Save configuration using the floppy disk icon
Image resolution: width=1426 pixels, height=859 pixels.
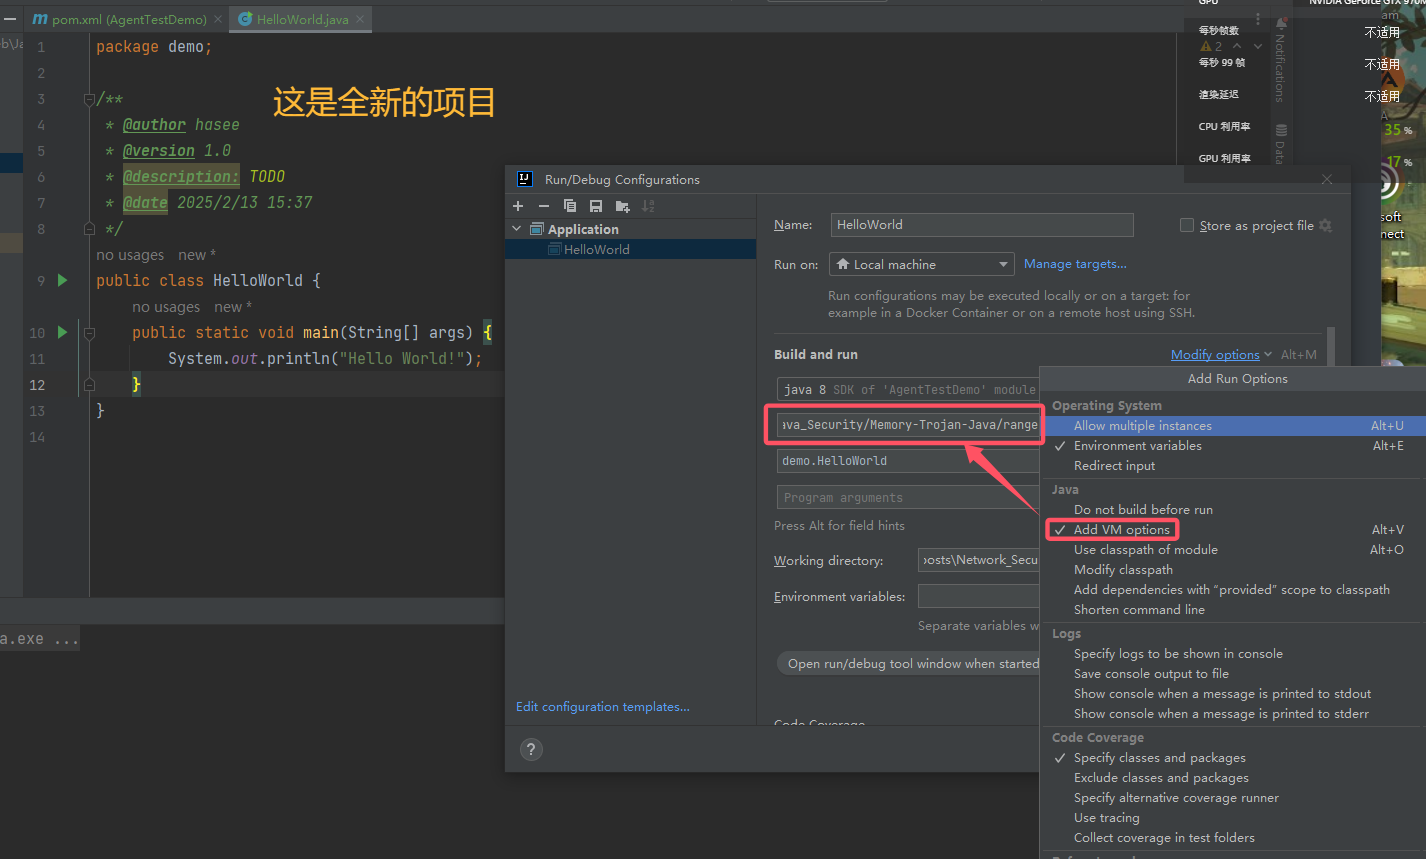pos(596,206)
